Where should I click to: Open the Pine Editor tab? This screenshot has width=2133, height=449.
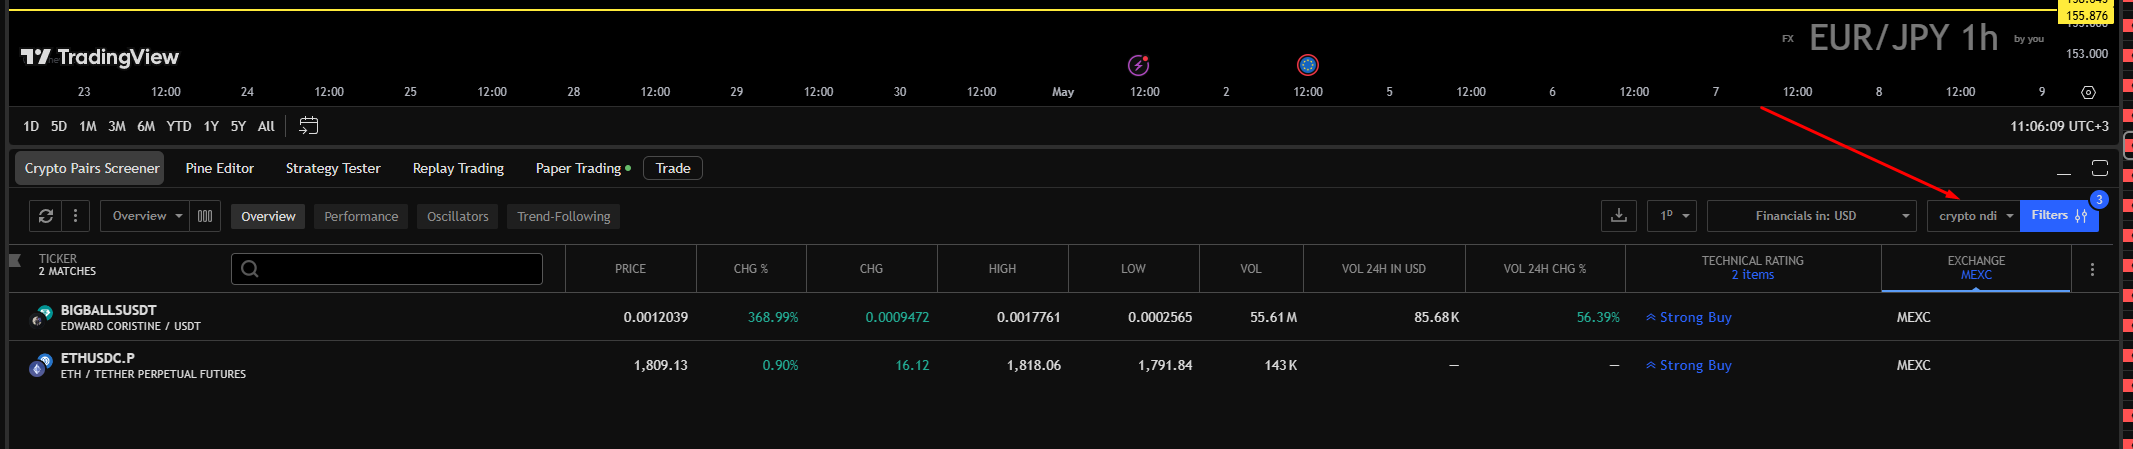click(220, 168)
